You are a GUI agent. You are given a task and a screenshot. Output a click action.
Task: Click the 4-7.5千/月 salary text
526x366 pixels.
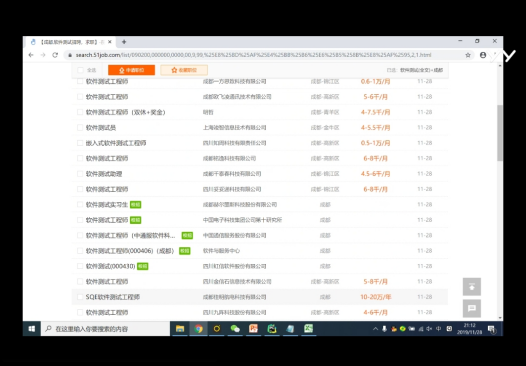[375, 112]
